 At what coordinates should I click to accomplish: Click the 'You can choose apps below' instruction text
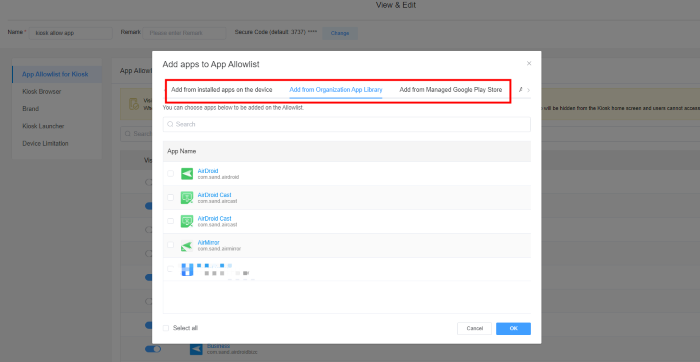coord(233,108)
